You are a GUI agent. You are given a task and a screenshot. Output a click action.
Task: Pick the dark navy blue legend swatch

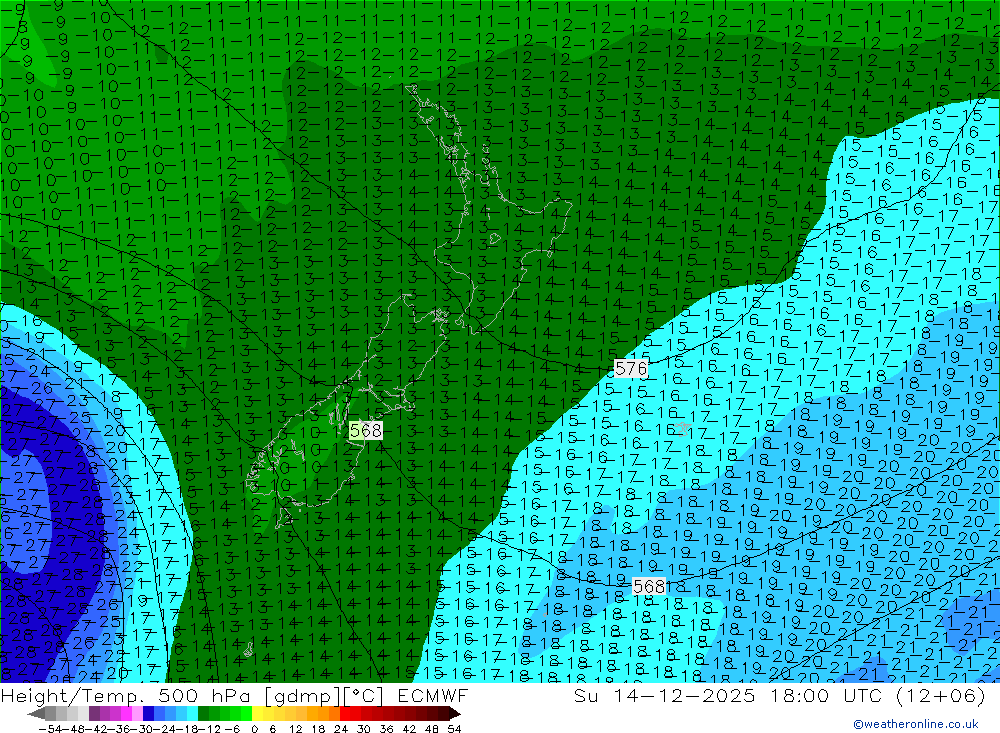point(148,714)
